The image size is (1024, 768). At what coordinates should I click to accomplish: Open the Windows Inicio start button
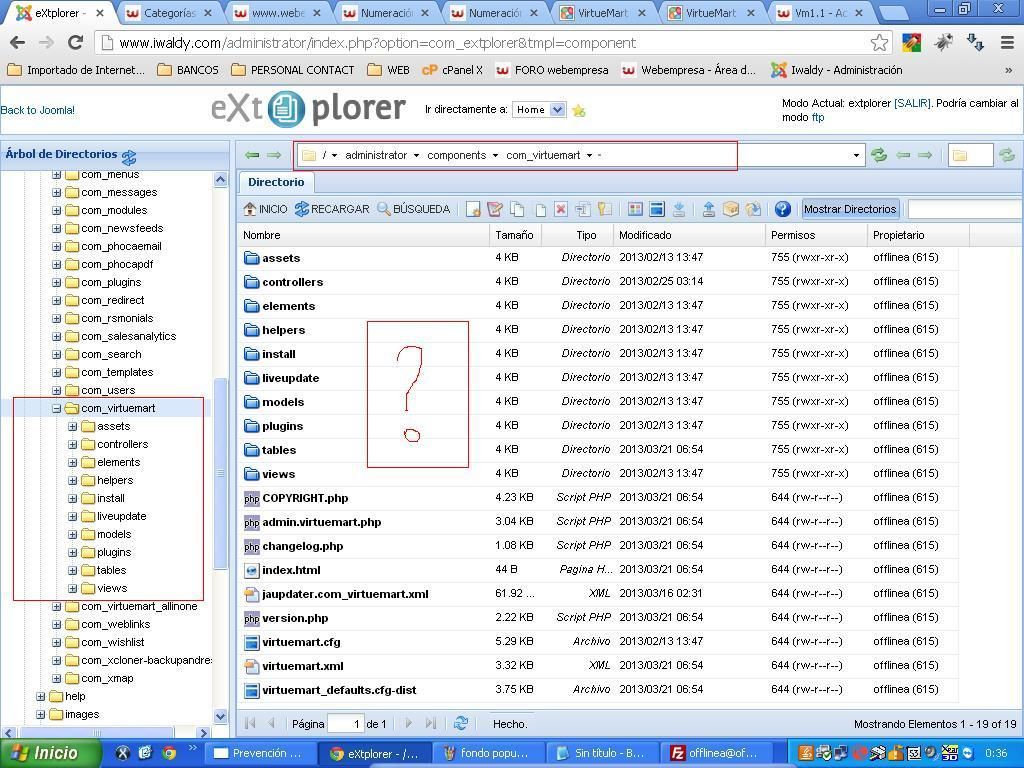pyautogui.click(x=50, y=753)
